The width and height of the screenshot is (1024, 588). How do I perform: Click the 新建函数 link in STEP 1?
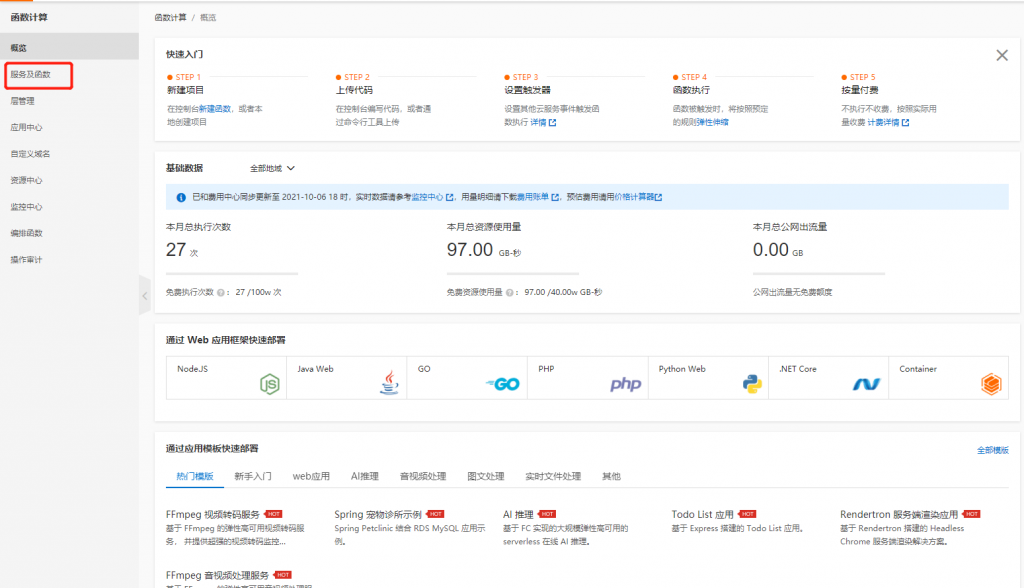[215, 109]
